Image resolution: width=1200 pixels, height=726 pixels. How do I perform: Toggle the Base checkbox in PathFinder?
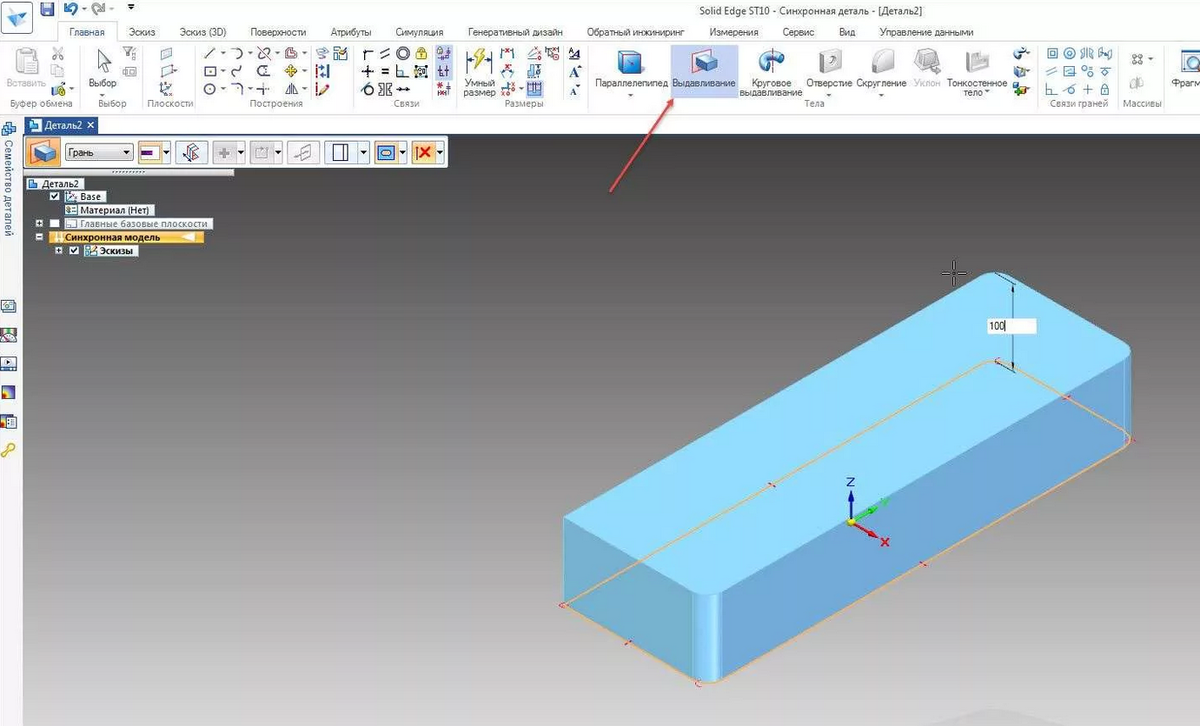pyautogui.click(x=55, y=197)
